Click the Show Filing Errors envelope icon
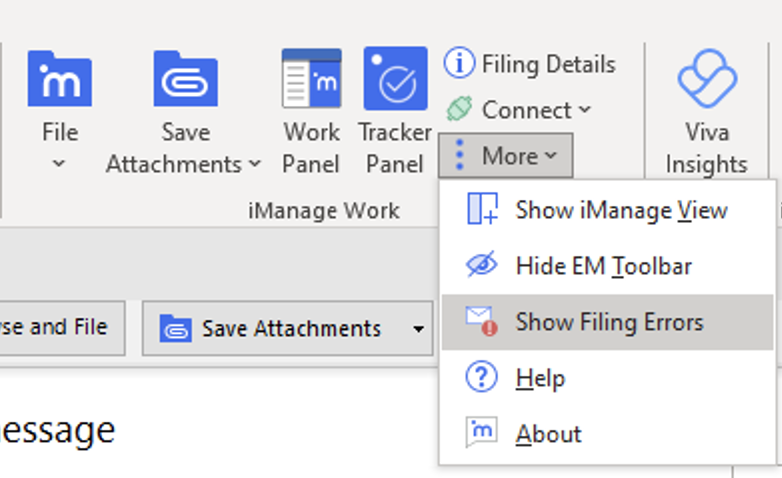 pyautogui.click(x=481, y=321)
